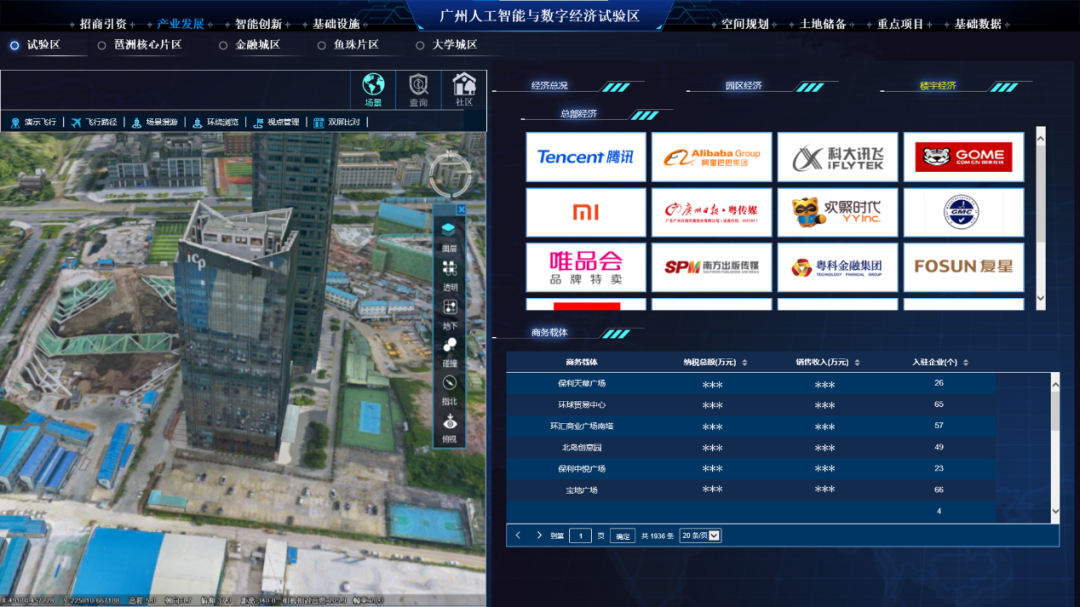Viewport: 1080px width, 607px height.
Task: Open the 社区 house icon
Action: [464, 90]
